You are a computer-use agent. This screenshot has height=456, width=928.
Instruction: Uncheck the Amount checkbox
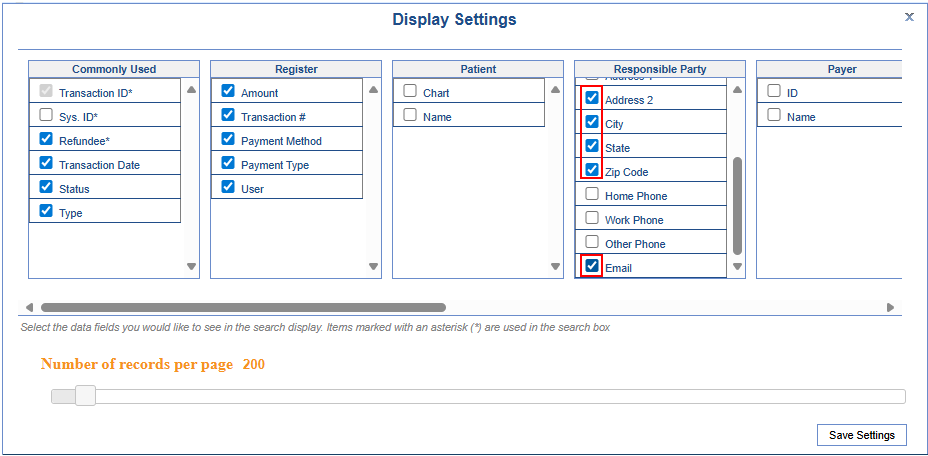pos(228,91)
